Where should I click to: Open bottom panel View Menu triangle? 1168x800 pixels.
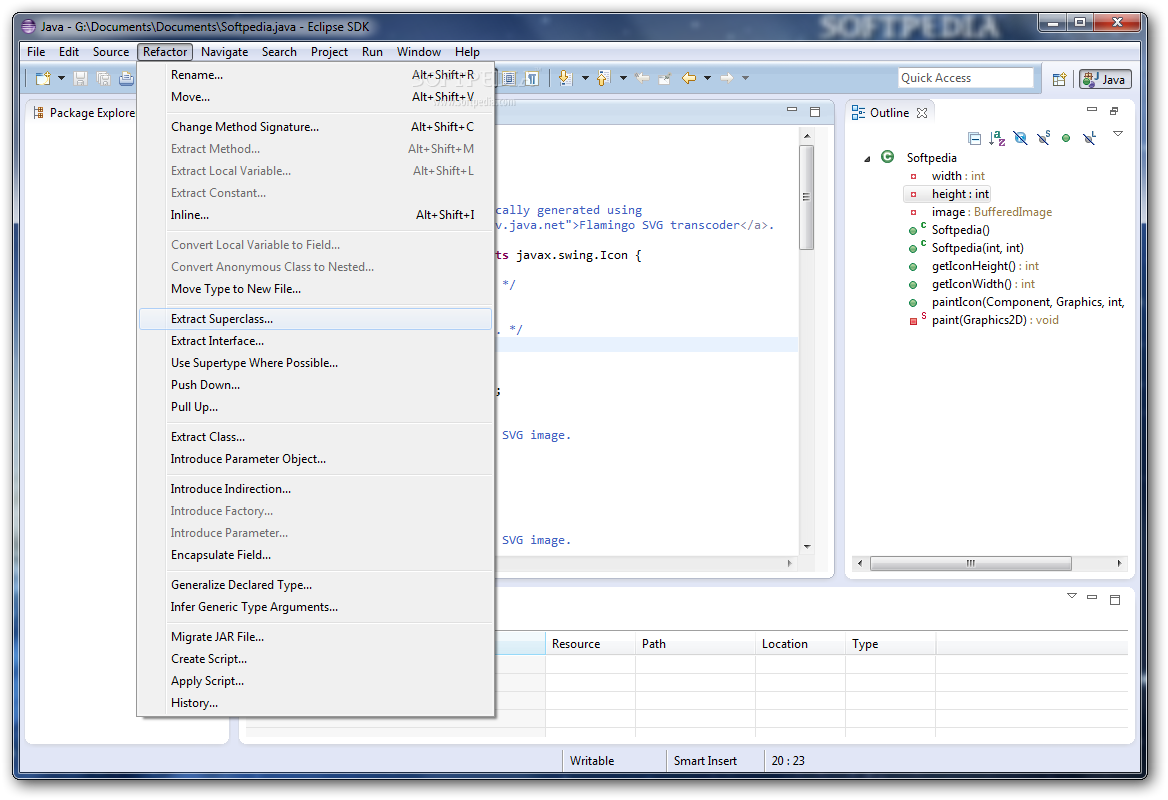pyautogui.click(x=1072, y=596)
